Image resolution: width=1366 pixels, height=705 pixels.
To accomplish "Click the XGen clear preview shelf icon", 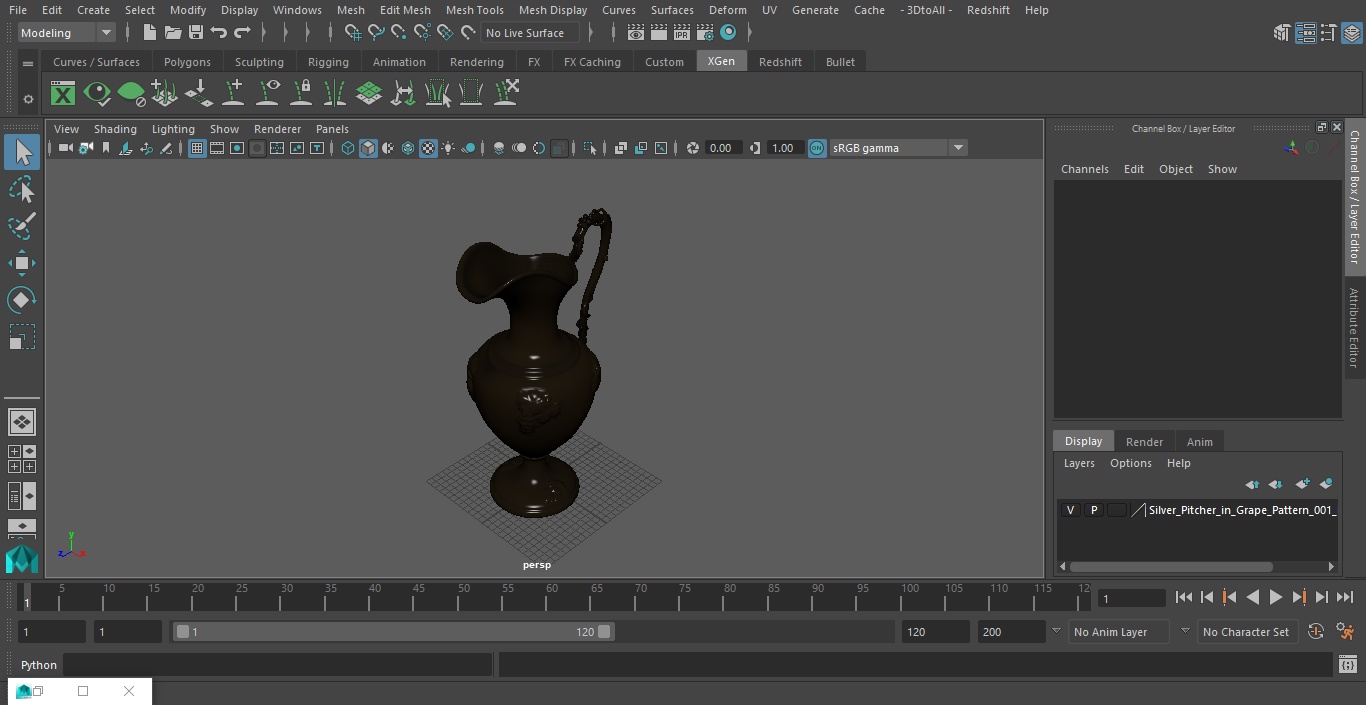I will click(x=131, y=94).
